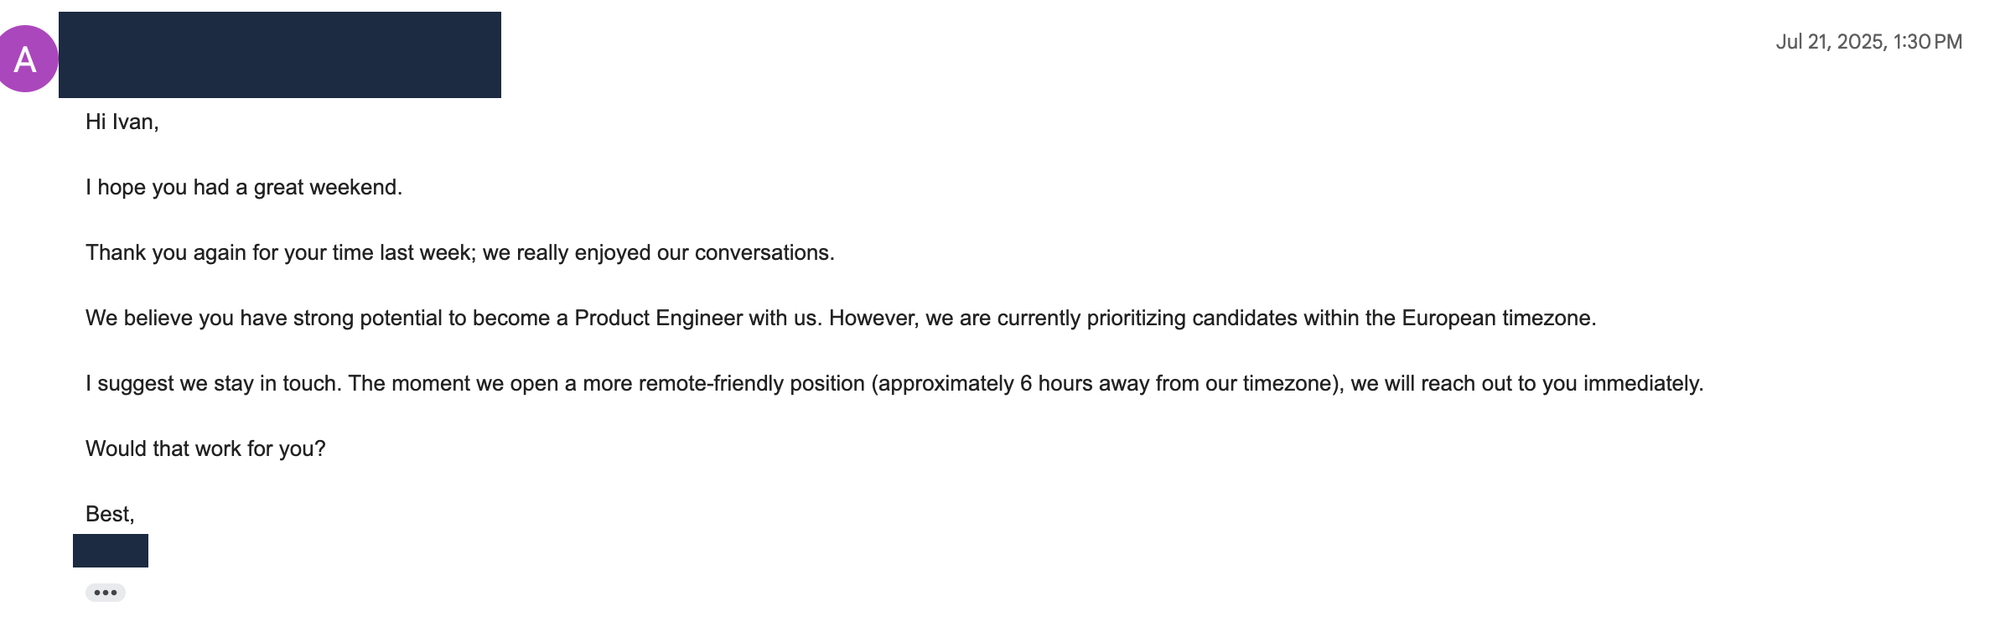The width and height of the screenshot is (2000, 627).
Task: Click the 'Hi Ivan,' greeting line
Action: pos(122,122)
